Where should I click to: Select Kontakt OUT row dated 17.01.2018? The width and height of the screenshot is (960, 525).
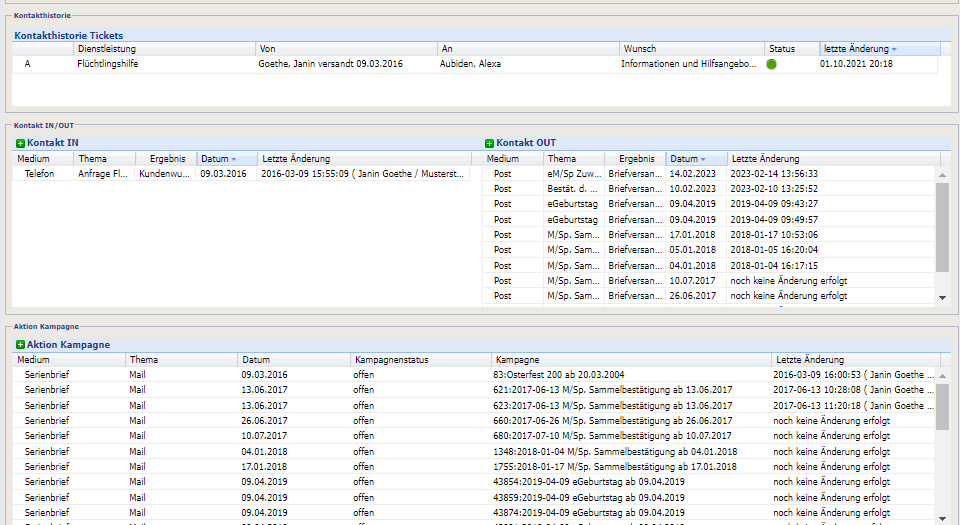tap(708, 235)
